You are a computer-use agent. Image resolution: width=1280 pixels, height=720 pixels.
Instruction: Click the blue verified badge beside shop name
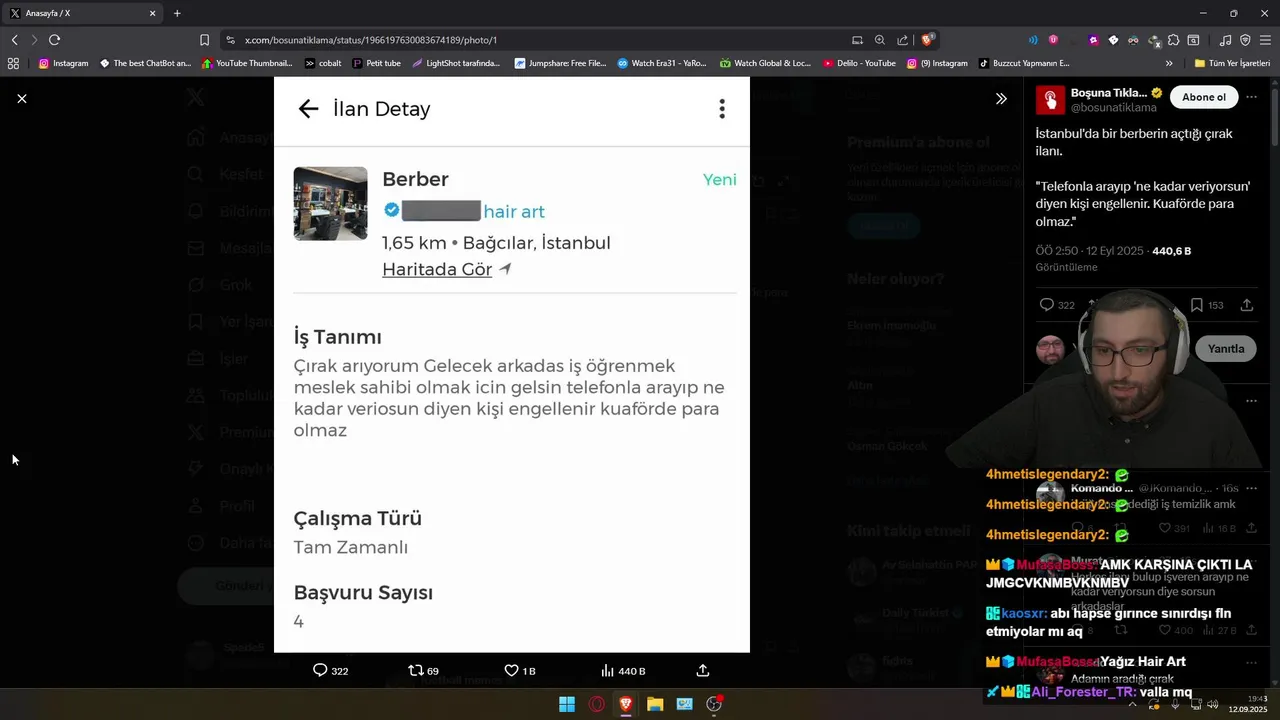coord(392,210)
